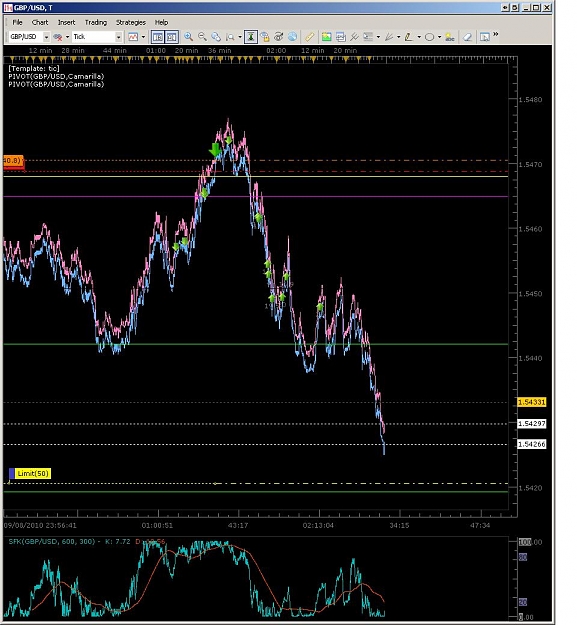
Task: Click the double-magnifier zoom icon
Action: coord(216,37)
